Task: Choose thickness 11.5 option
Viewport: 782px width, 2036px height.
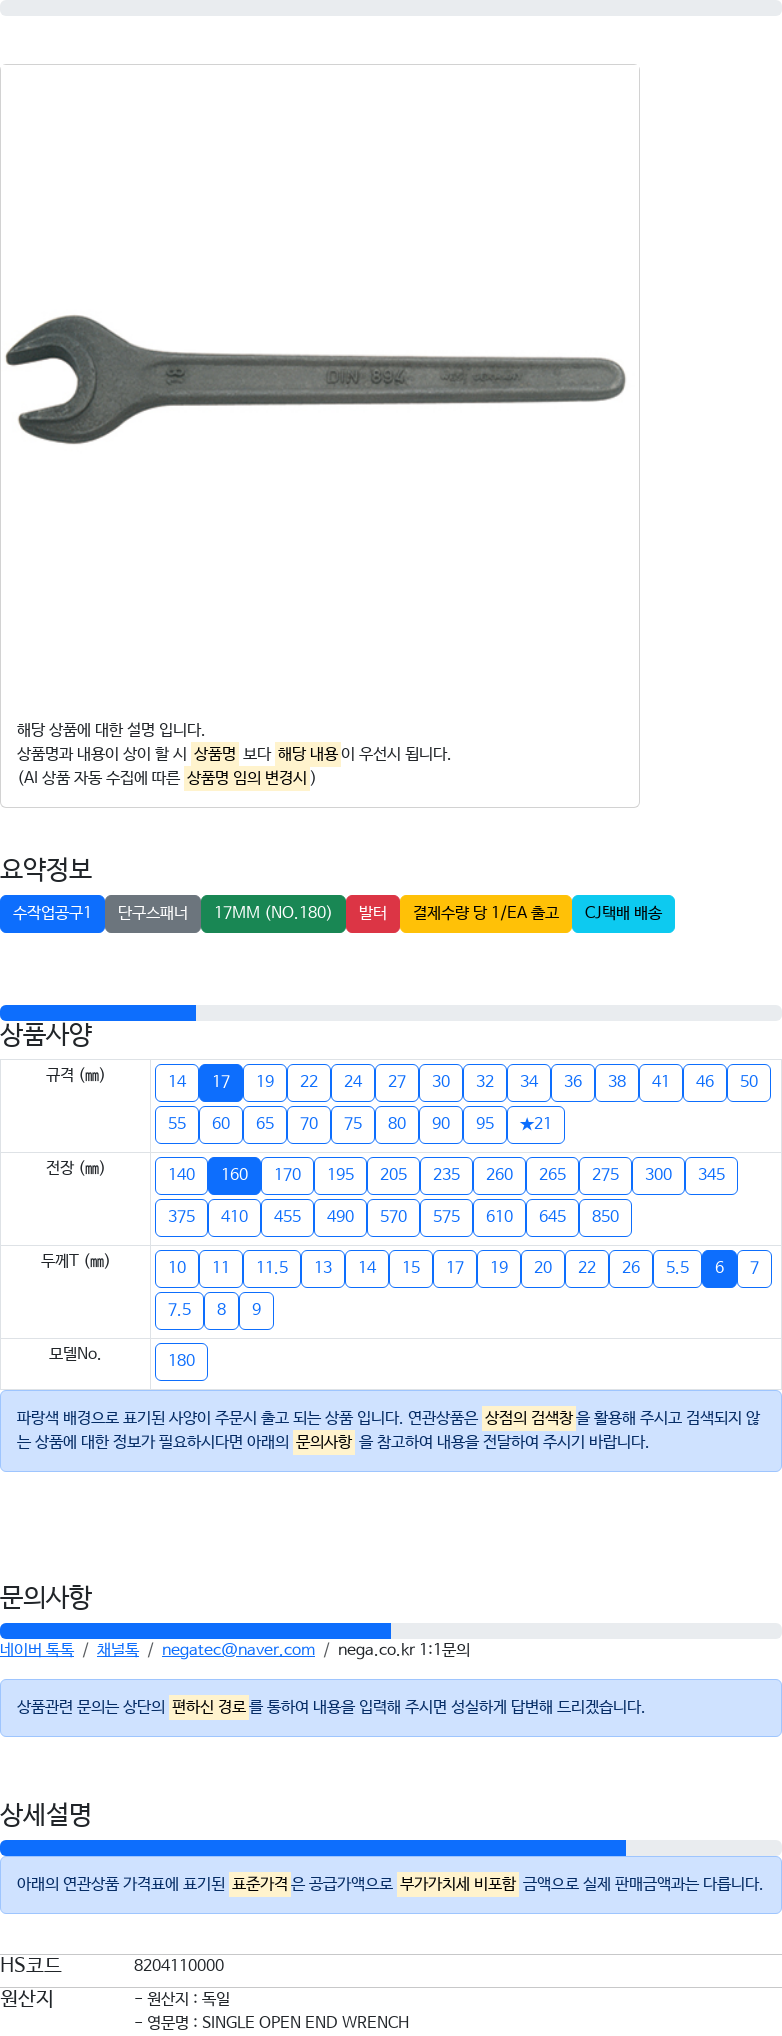Action: [272, 1268]
